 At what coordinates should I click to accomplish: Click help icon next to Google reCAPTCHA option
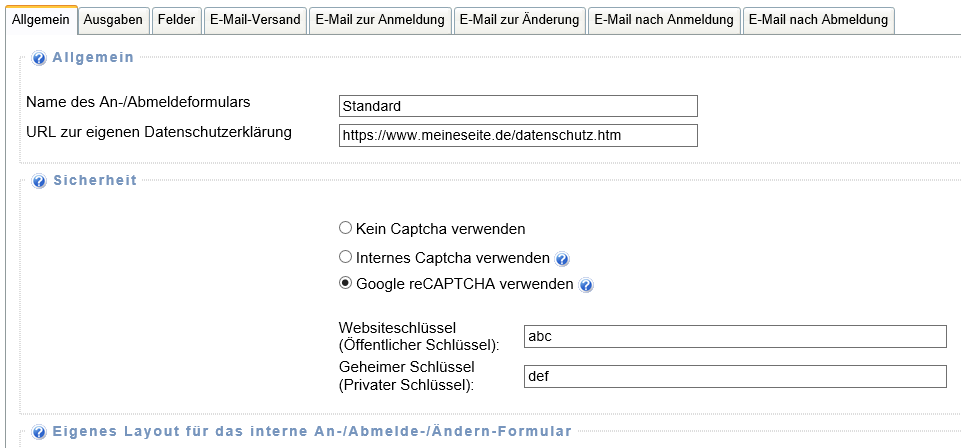(x=587, y=285)
